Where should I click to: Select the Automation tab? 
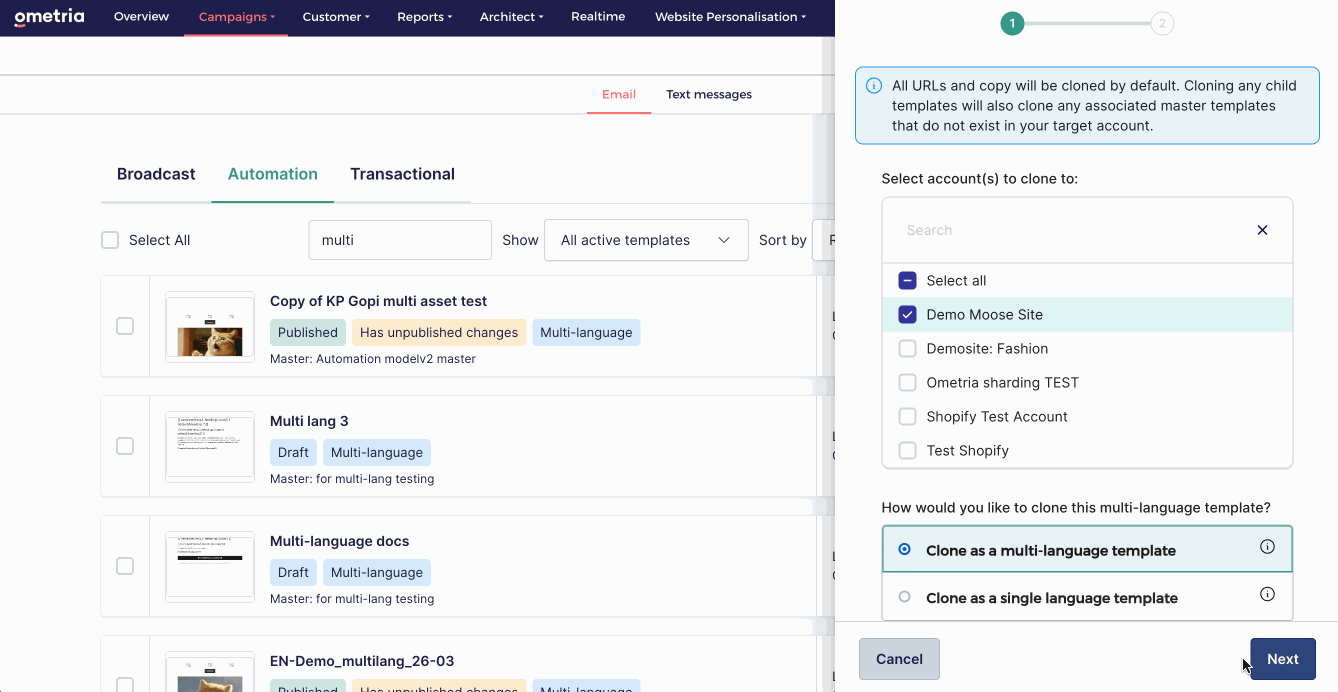pos(273,174)
